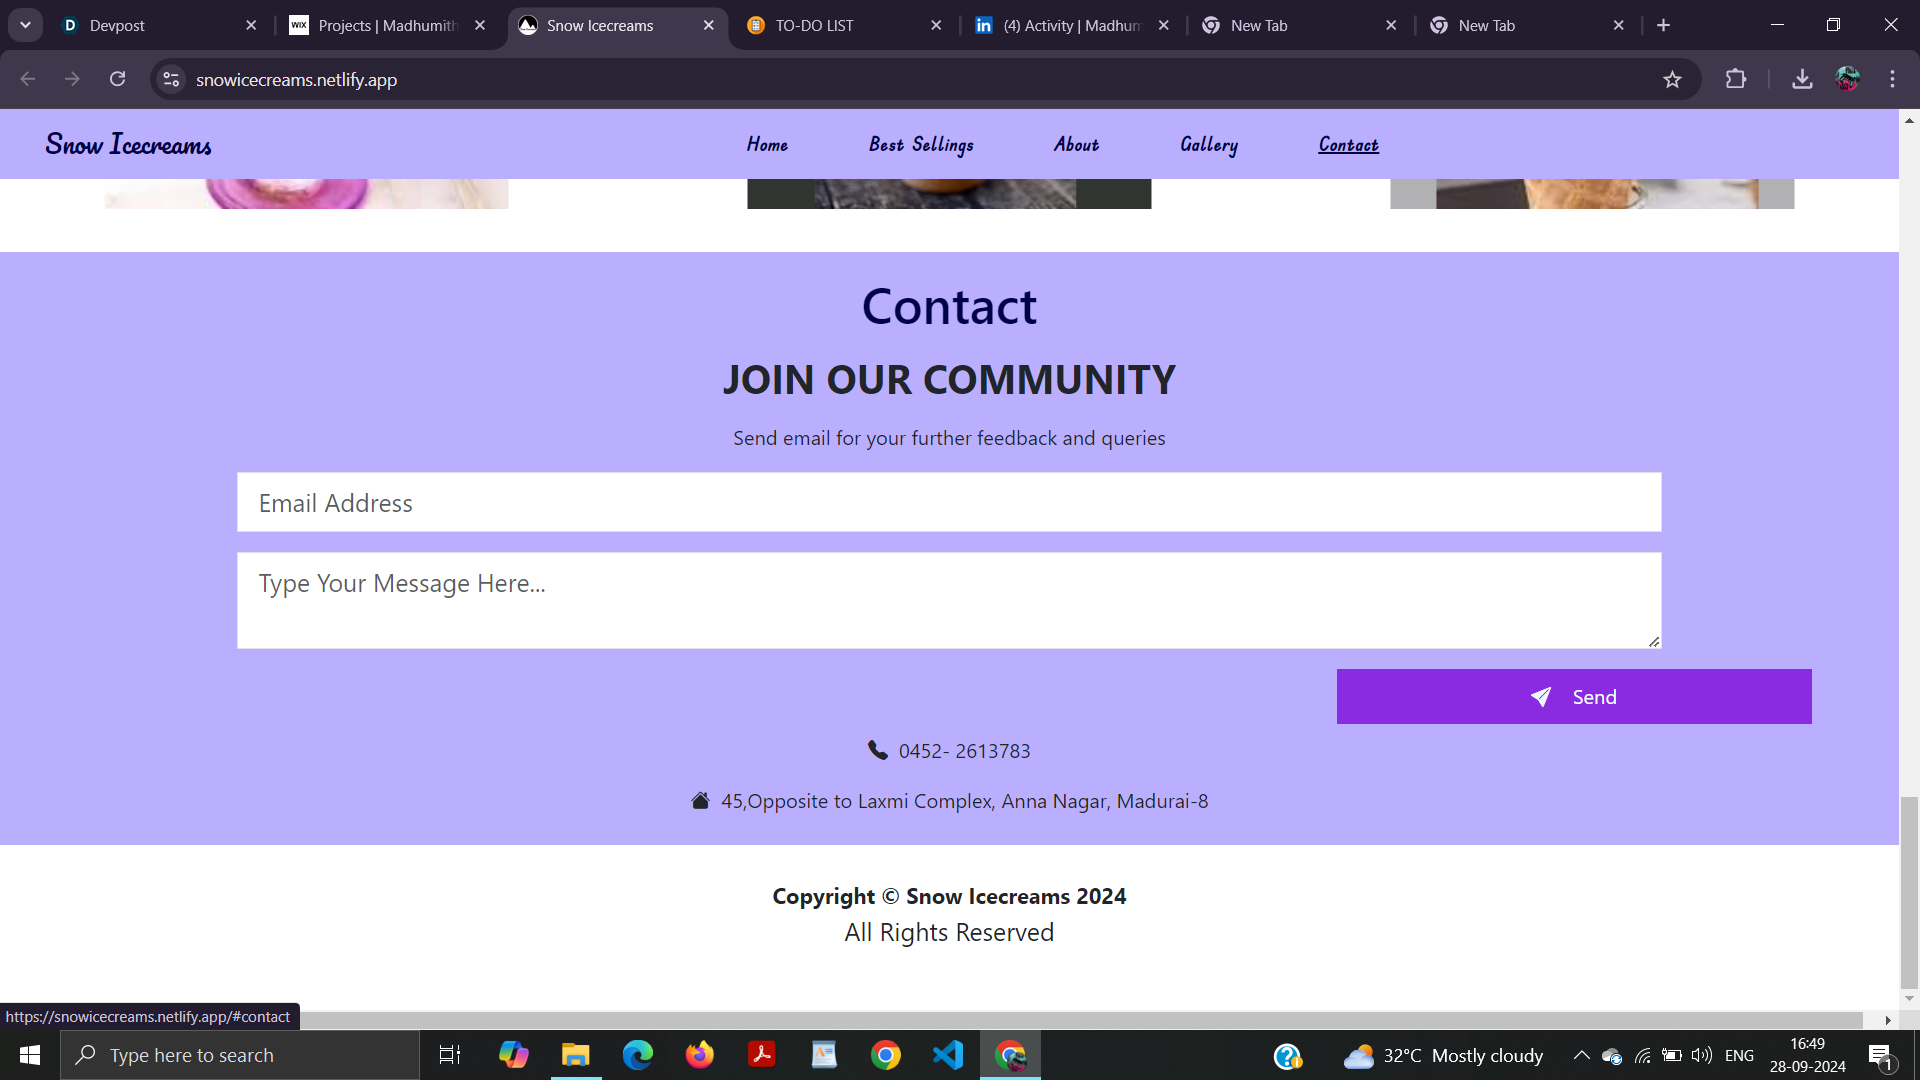Image resolution: width=1920 pixels, height=1080 pixels.
Task: Launch Firefox from the taskbar
Action: (x=700, y=1055)
